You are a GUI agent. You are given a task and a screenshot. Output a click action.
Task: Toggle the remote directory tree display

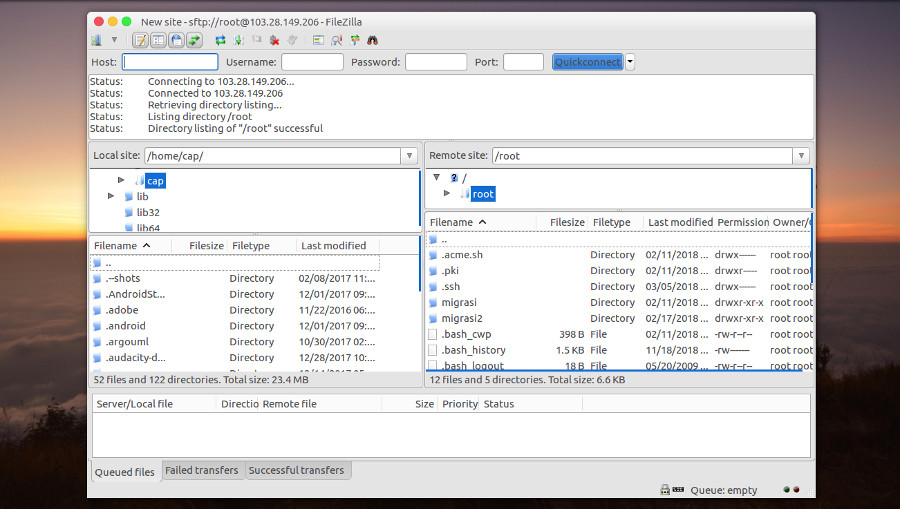coord(176,40)
